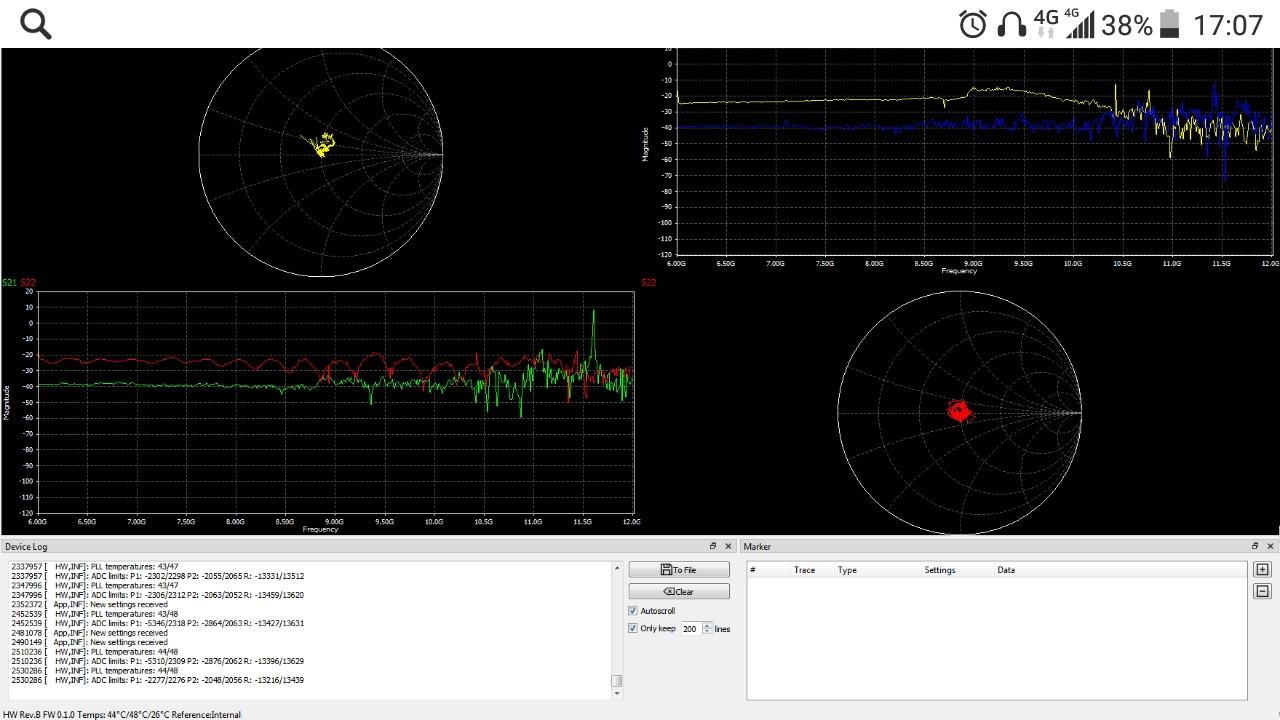Remove marker using the minus icon
Image resolution: width=1280 pixels, height=720 pixels.
[1262, 591]
